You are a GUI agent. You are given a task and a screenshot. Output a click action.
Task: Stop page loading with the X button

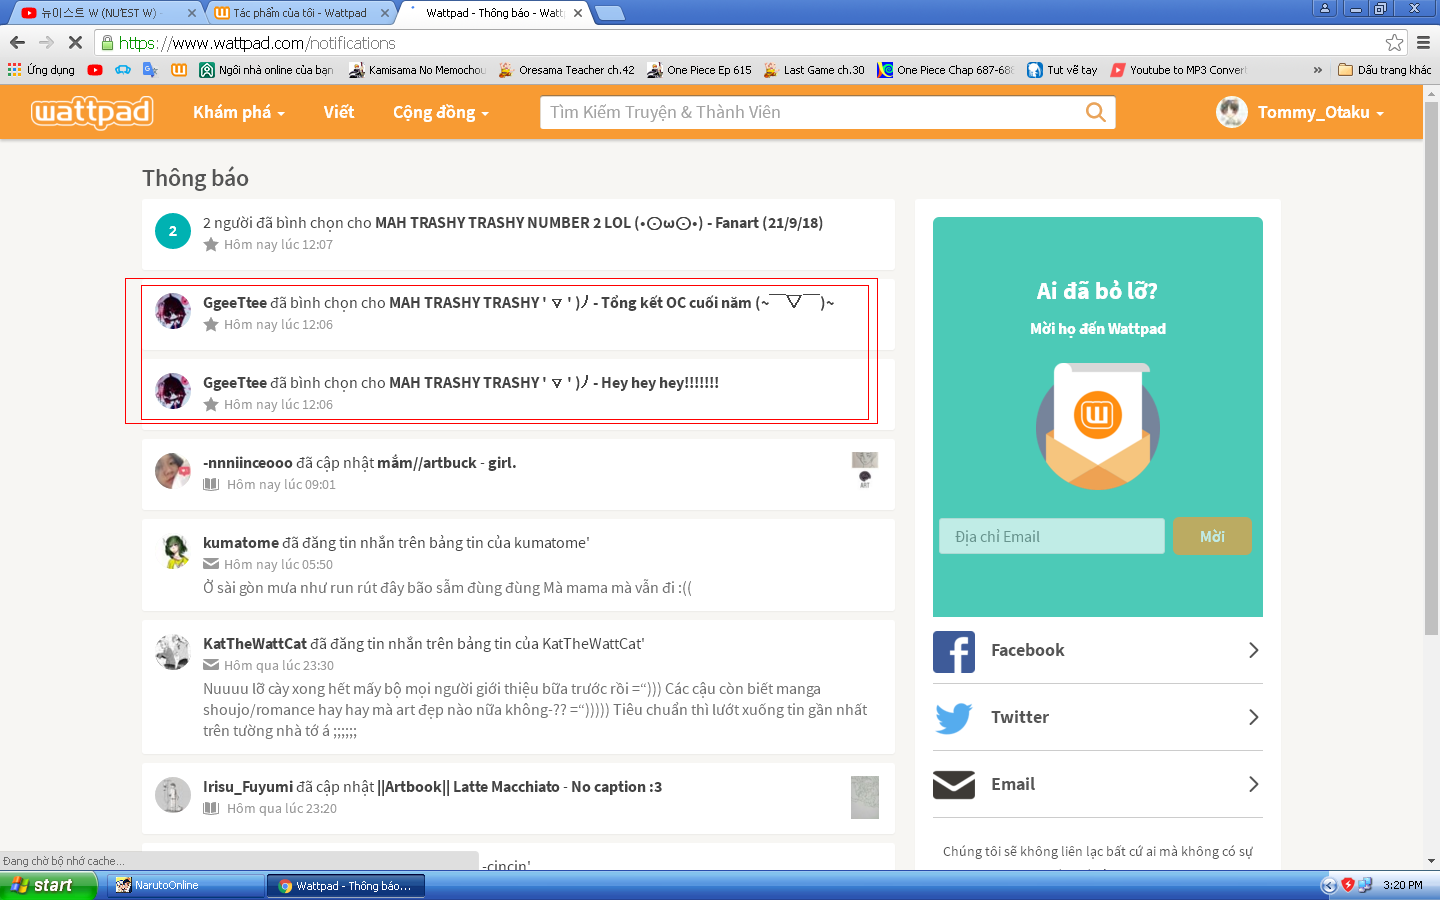[x=75, y=43]
